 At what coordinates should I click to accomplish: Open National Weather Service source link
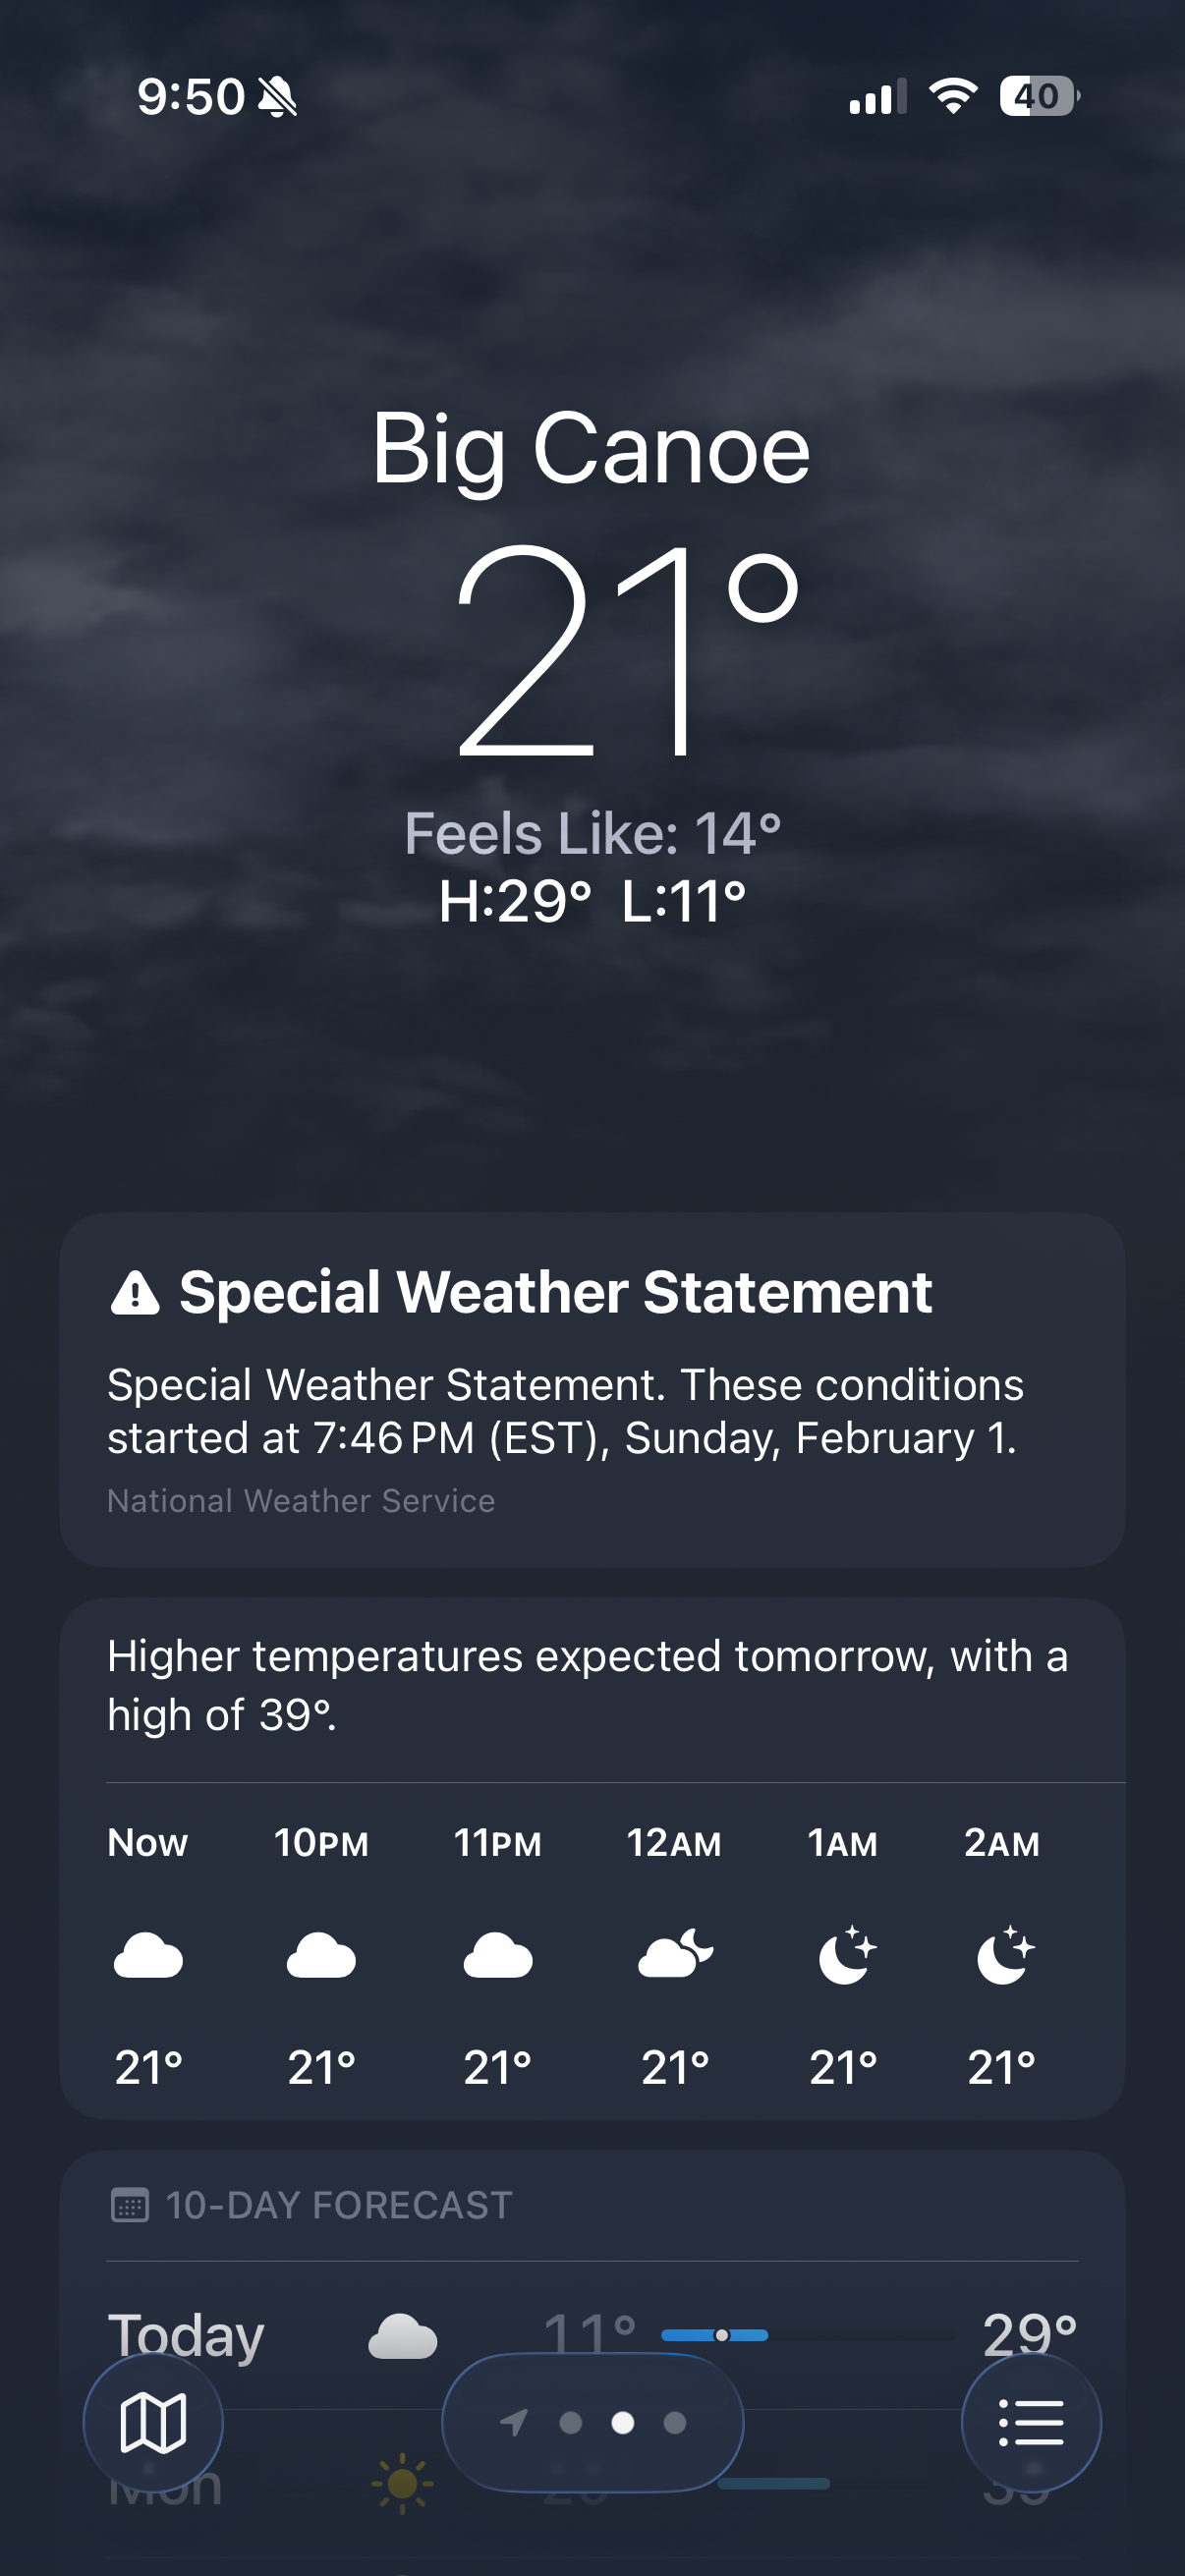[301, 1501]
